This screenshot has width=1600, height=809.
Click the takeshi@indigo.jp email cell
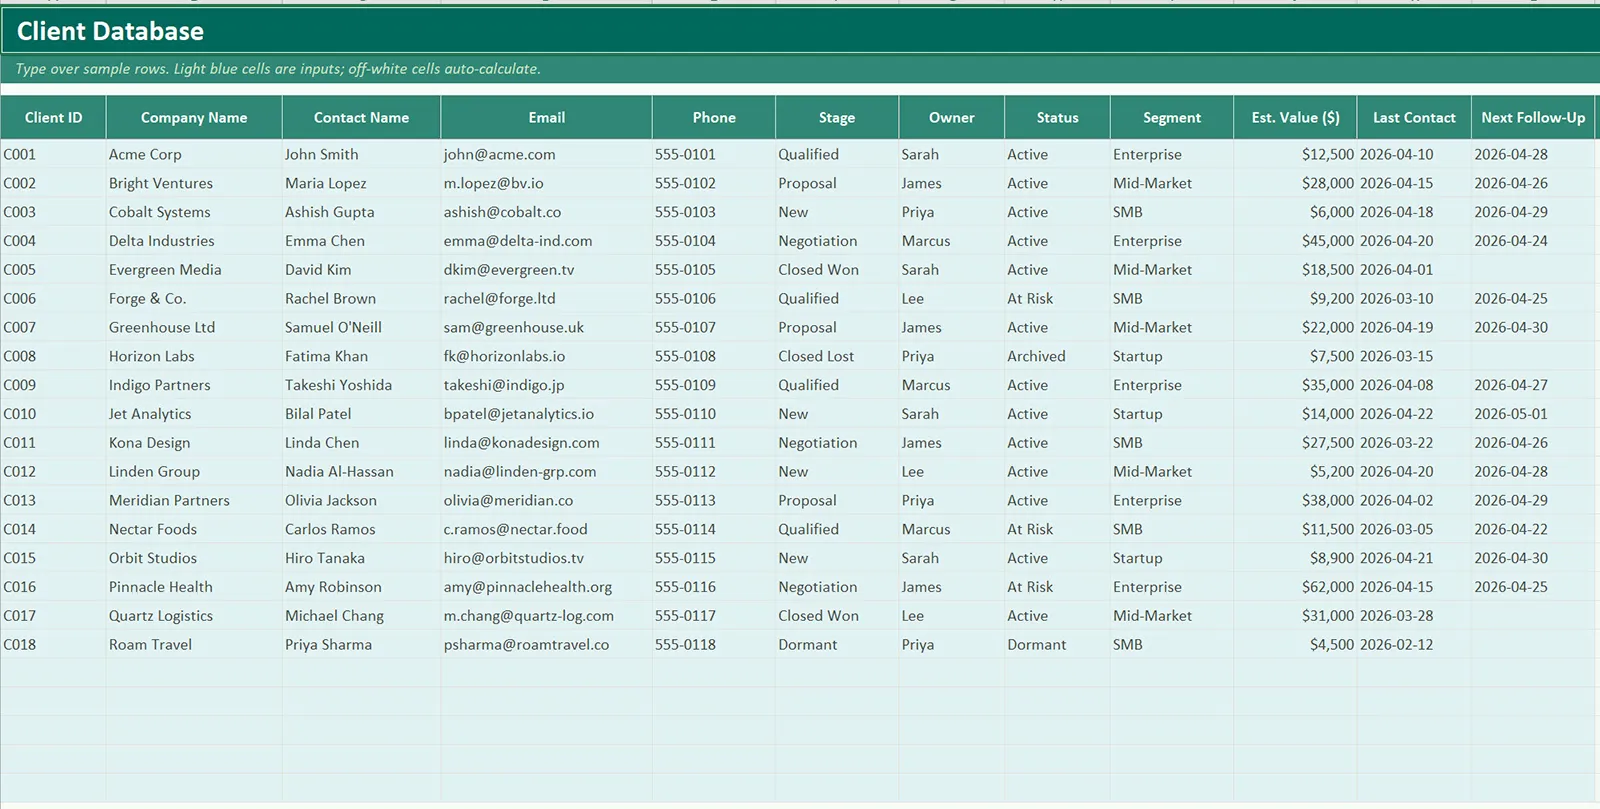(x=546, y=385)
